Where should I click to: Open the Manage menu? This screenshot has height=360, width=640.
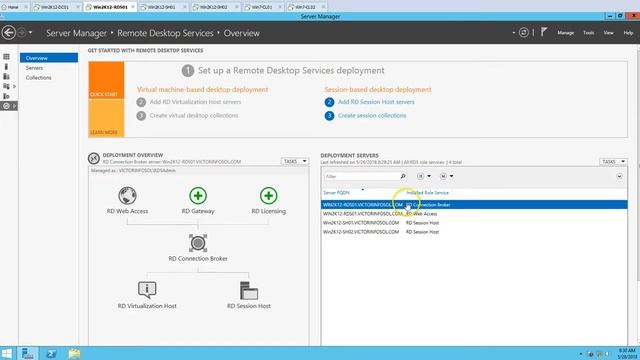tap(566, 33)
